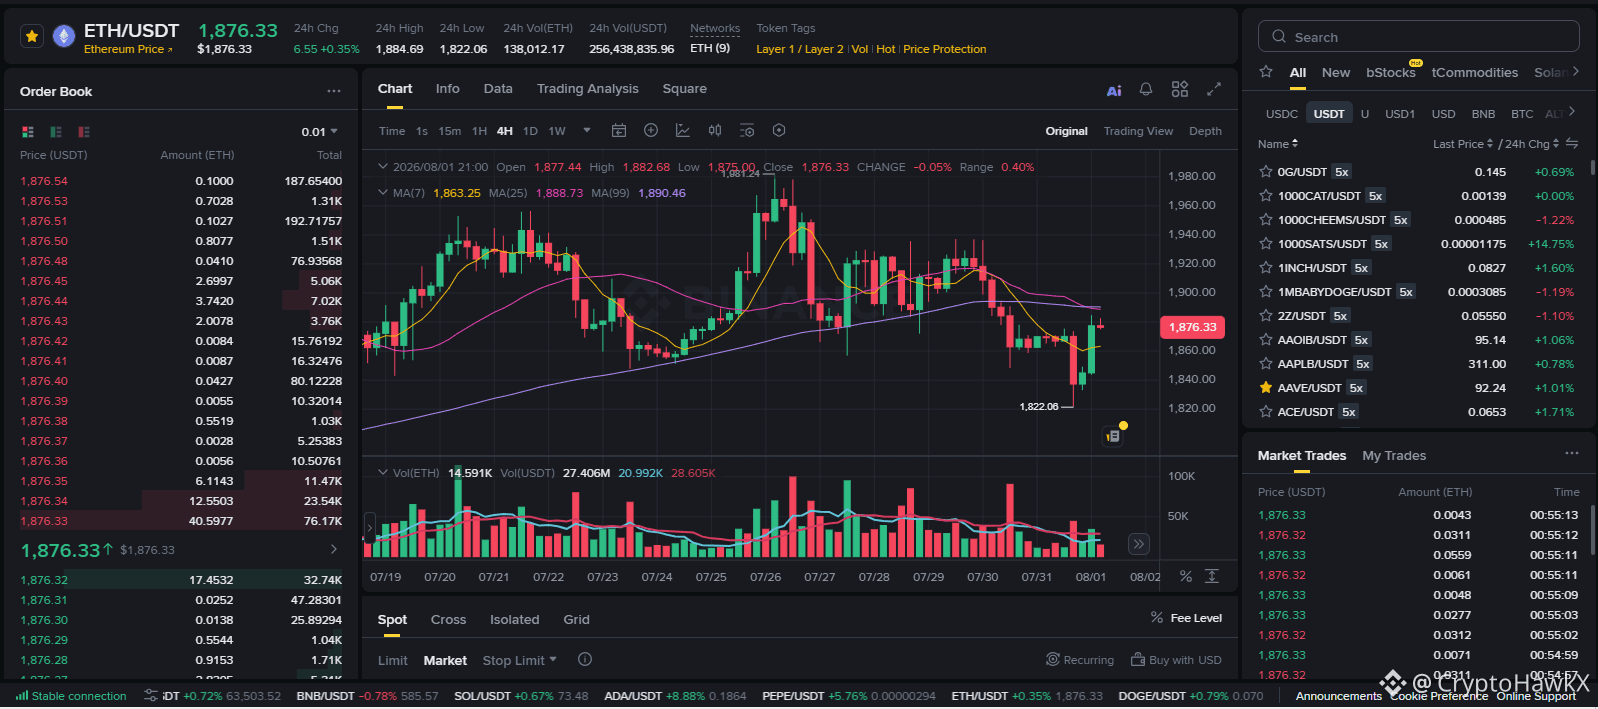This screenshot has width=1598, height=709.
Task: Open Stop Limit order type dropdown
Action: 520,660
